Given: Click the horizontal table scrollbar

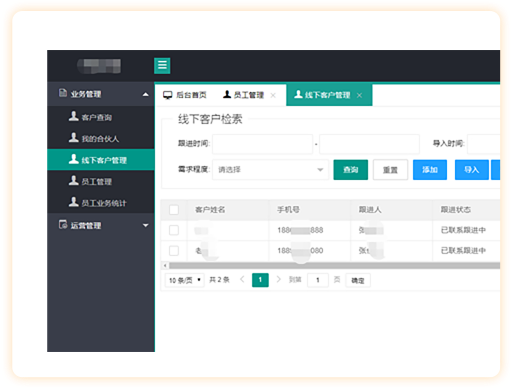Looking at the screenshot, I should [x=334, y=266].
